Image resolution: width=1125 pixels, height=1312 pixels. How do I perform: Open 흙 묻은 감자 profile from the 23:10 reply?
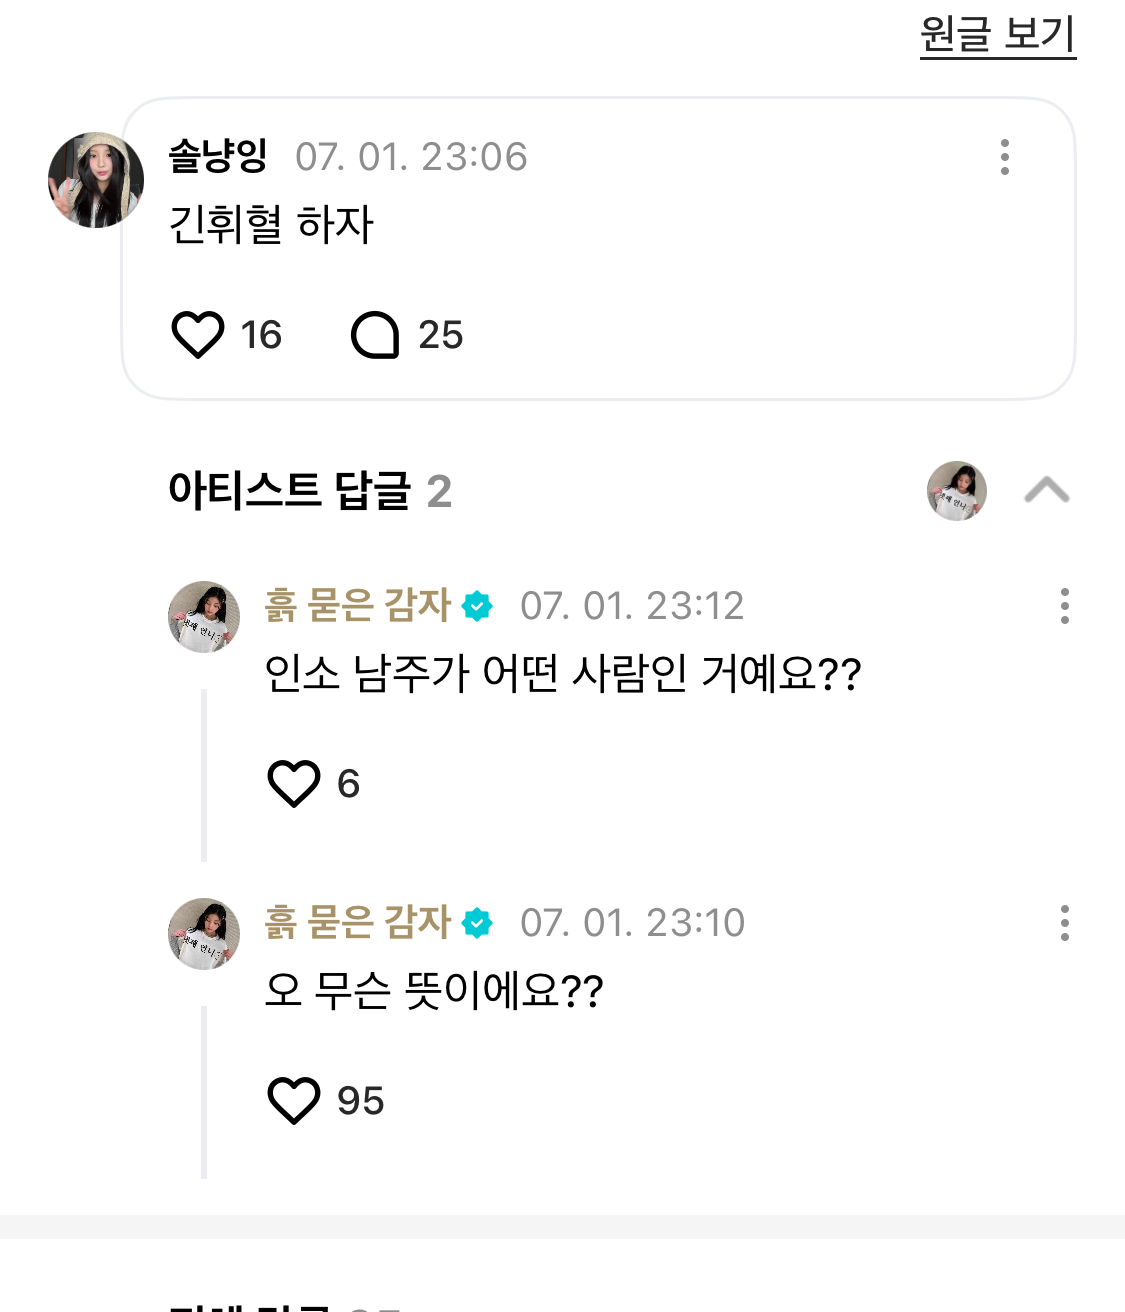tap(358, 923)
